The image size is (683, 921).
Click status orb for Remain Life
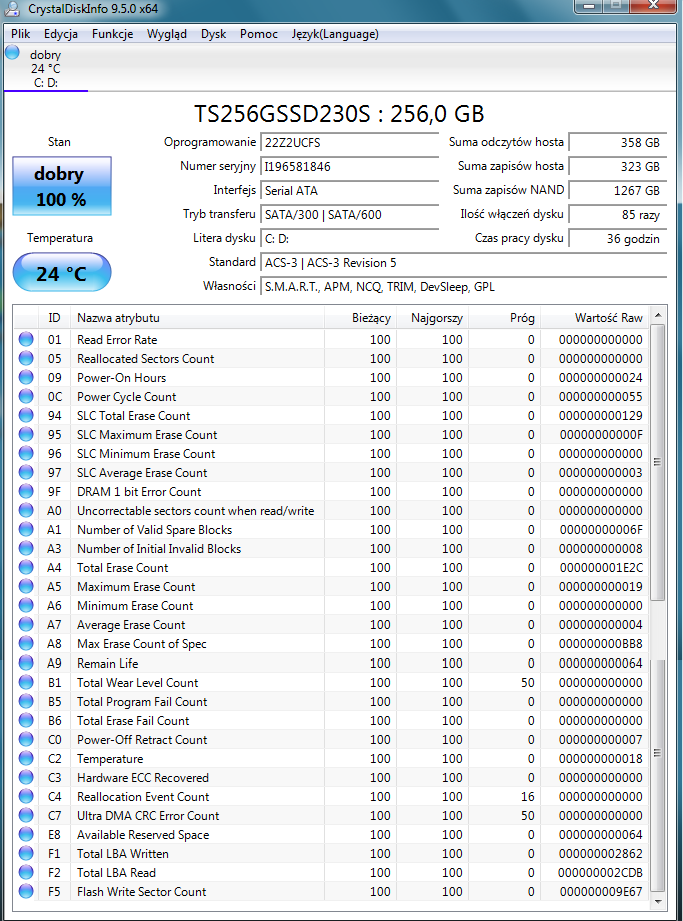[x=26, y=663]
